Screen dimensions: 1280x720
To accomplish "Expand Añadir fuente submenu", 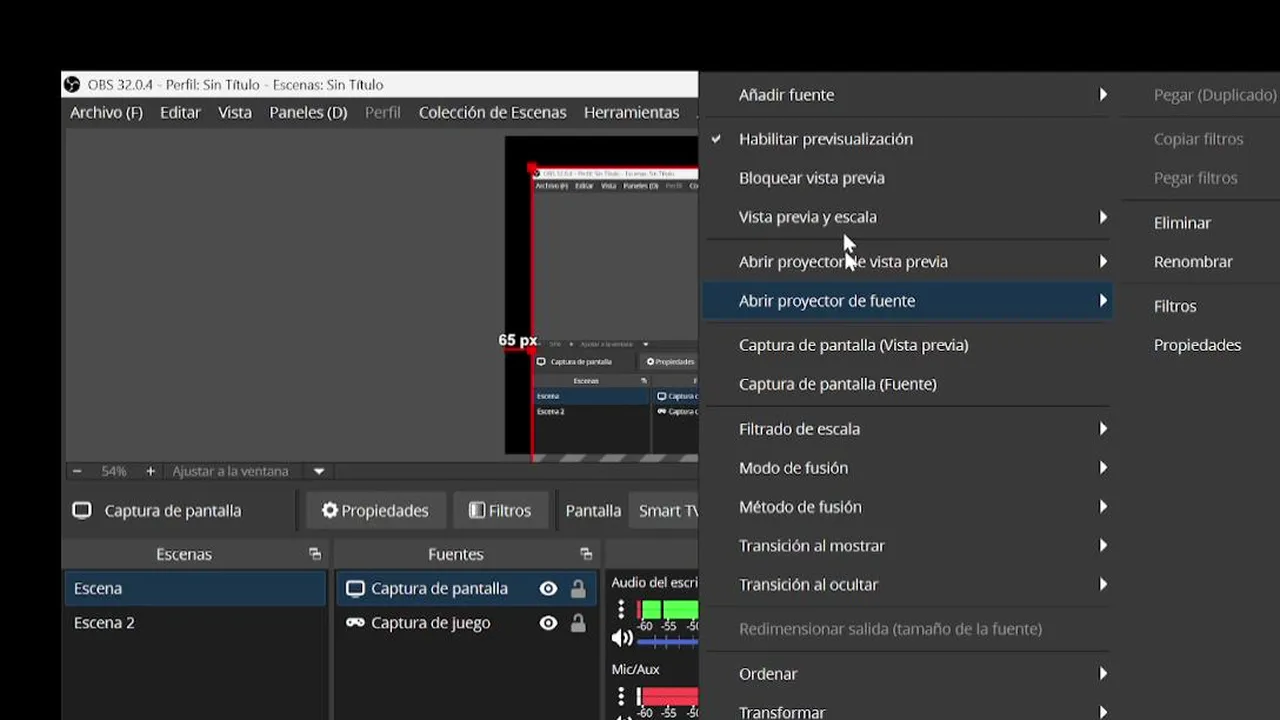I will point(907,95).
